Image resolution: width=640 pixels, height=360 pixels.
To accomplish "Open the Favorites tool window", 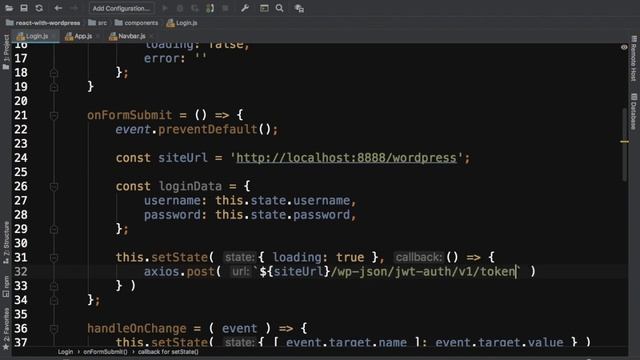I will point(6,329).
